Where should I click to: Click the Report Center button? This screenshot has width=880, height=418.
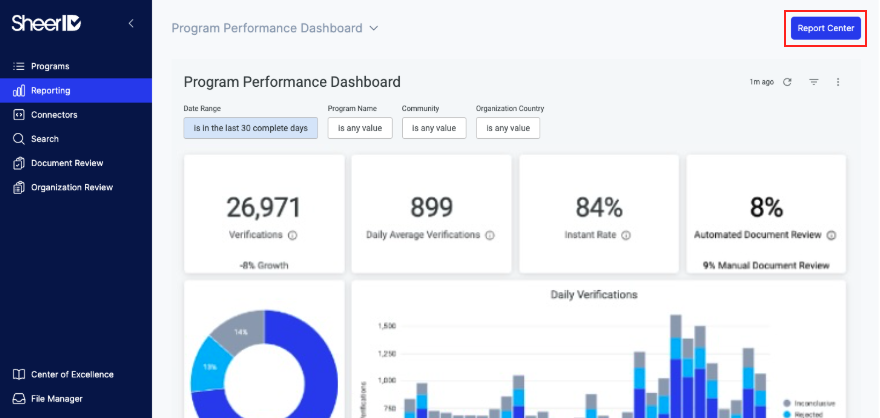826,28
